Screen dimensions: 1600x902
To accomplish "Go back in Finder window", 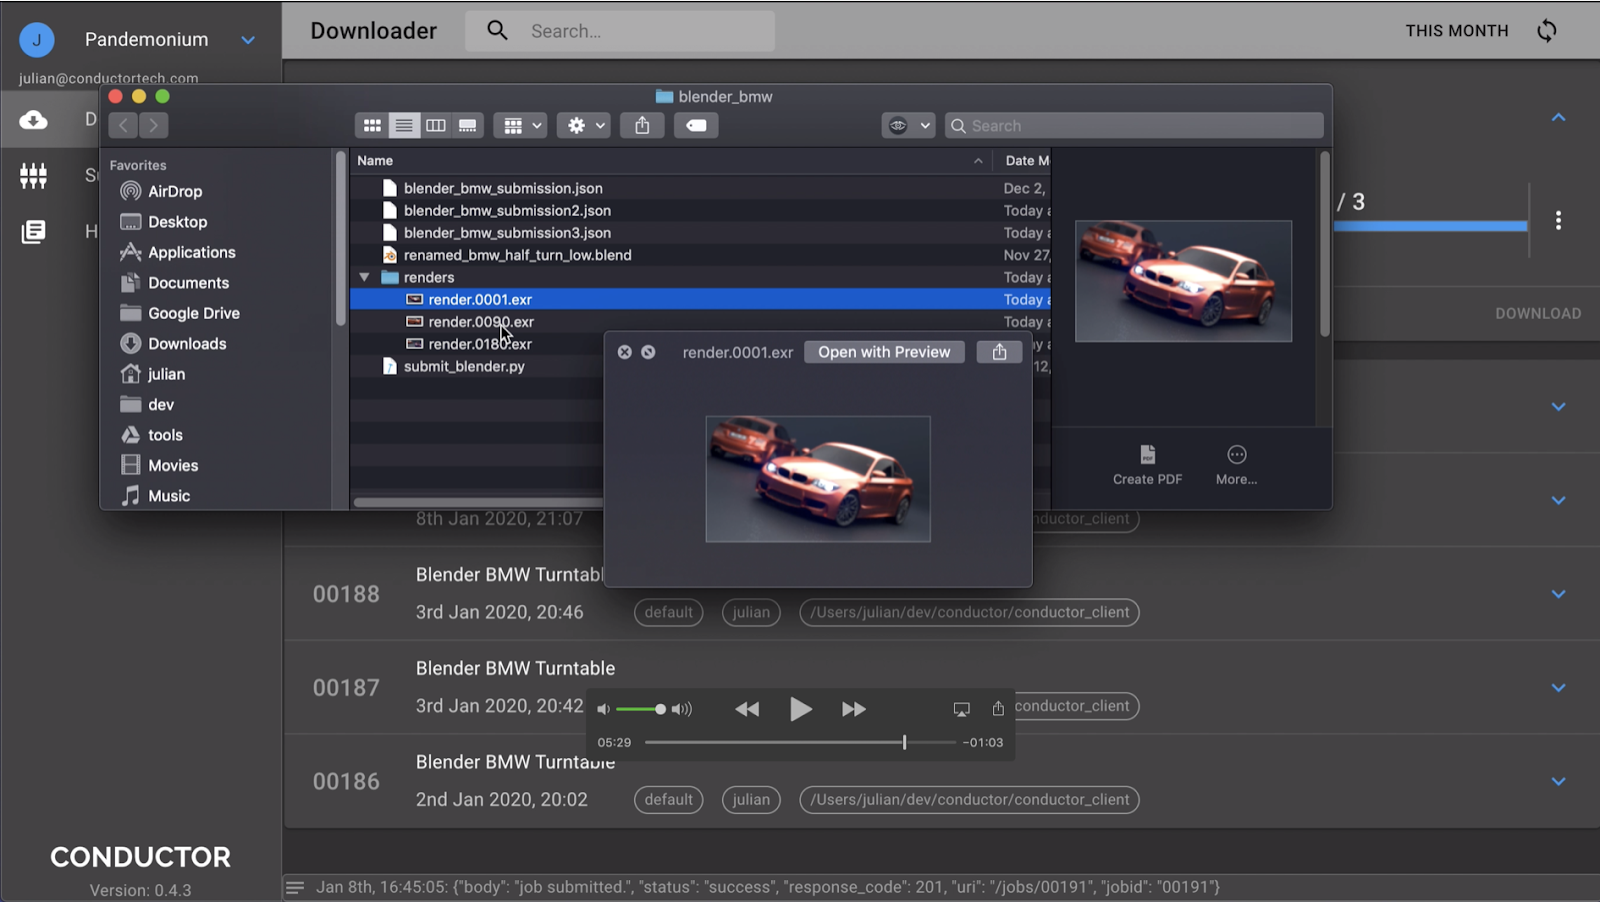I will (123, 125).
